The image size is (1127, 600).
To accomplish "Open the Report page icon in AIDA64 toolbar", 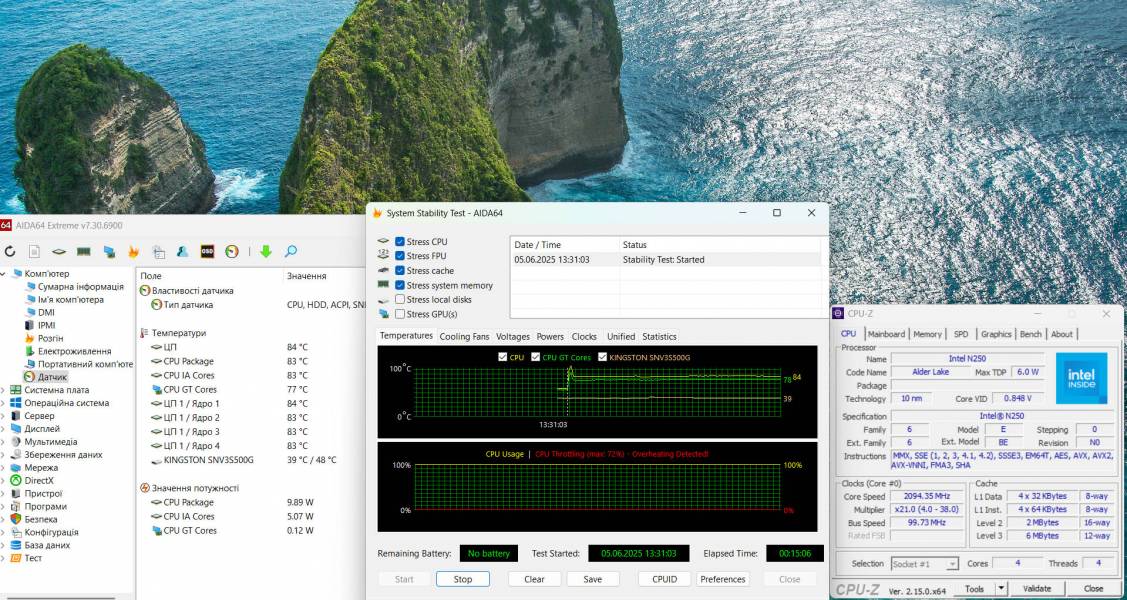I will pos(34,251).
